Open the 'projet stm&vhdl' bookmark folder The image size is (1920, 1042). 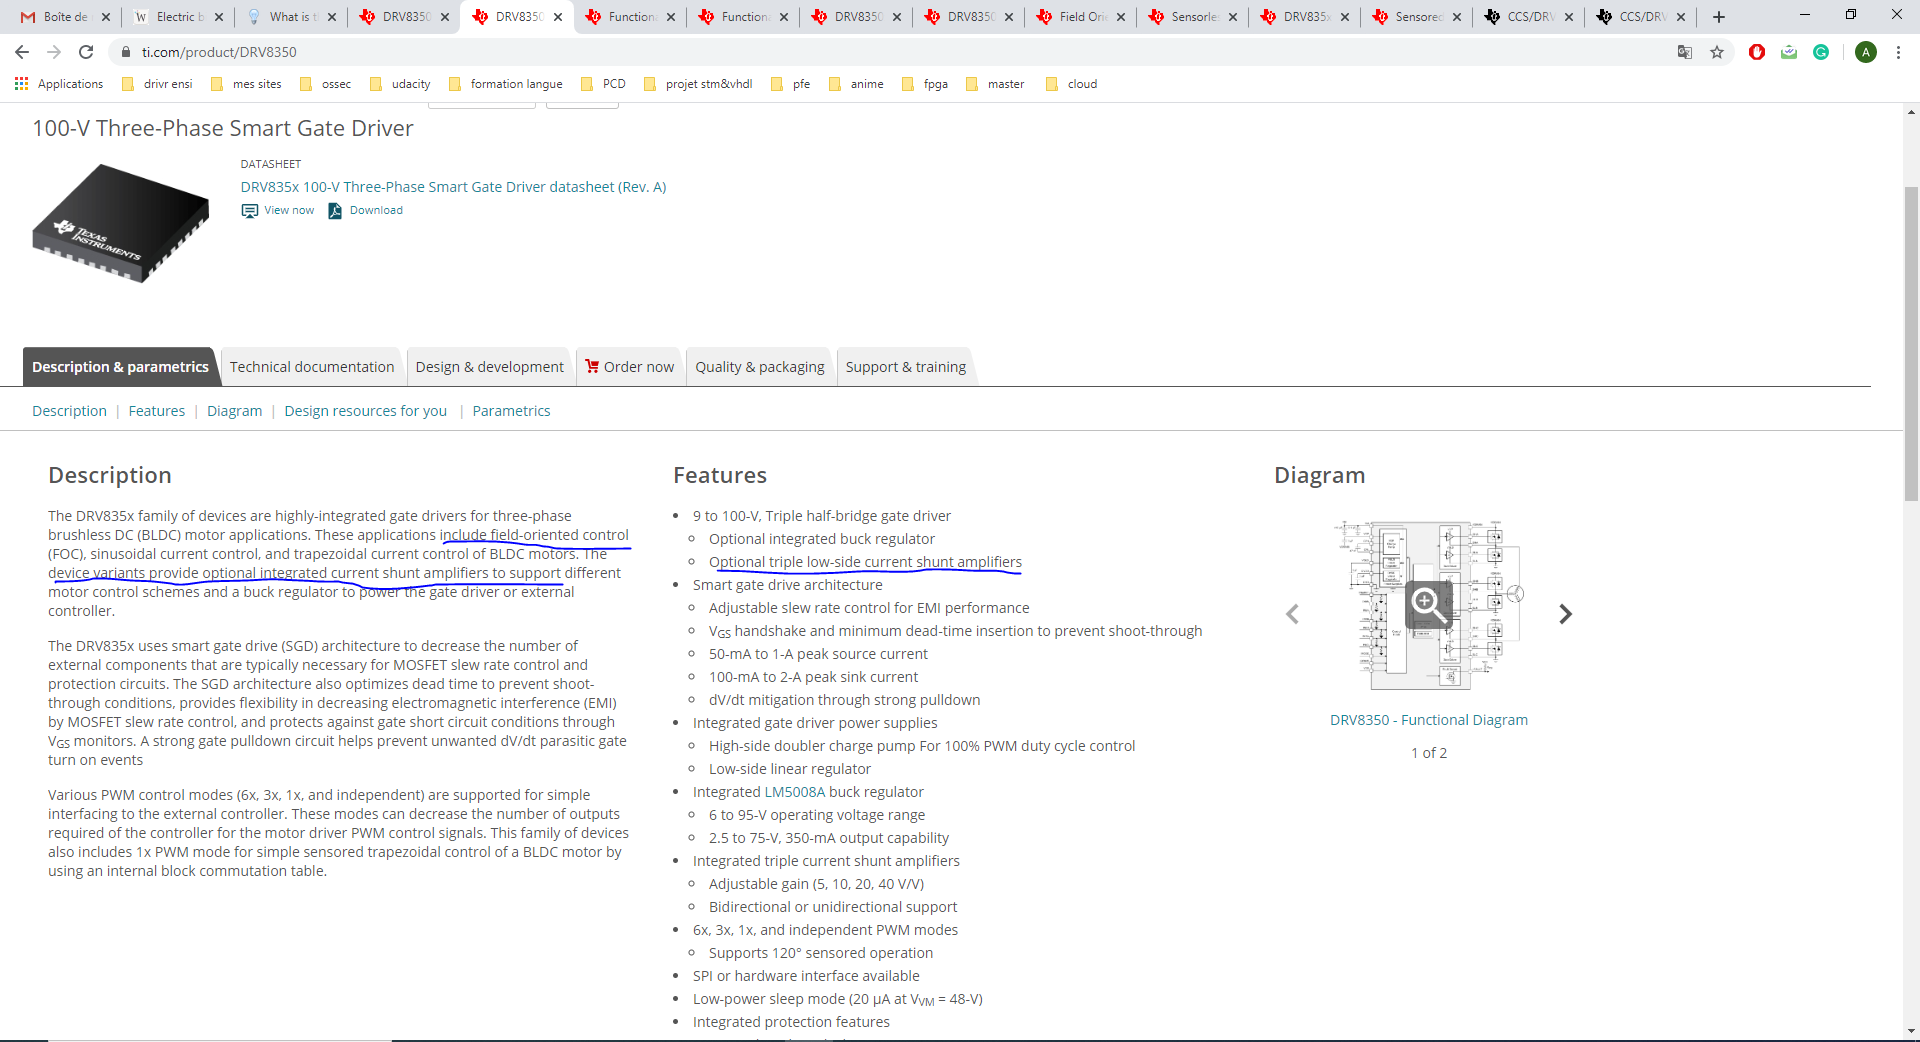(698, 84)
